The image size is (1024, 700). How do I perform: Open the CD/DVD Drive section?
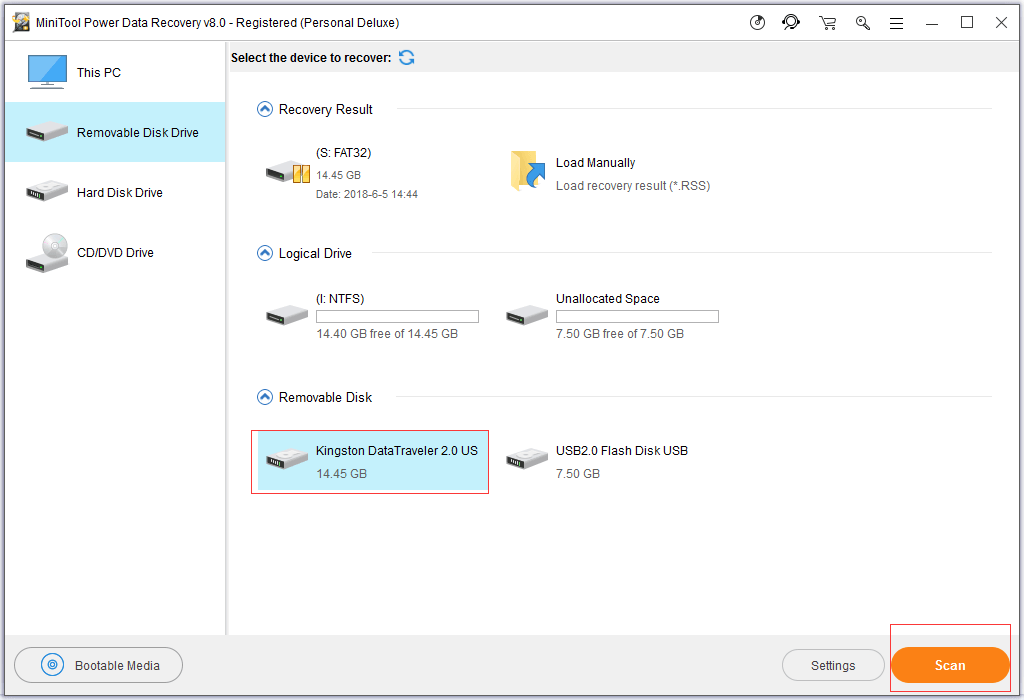coord(115,253)
